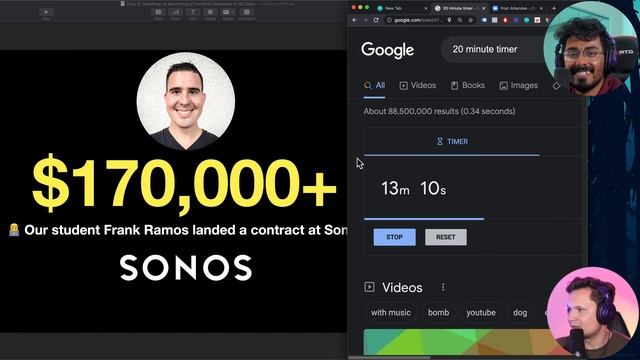Close the 20 minute timer tab
The image size is (640, 360).
point(484,8)
